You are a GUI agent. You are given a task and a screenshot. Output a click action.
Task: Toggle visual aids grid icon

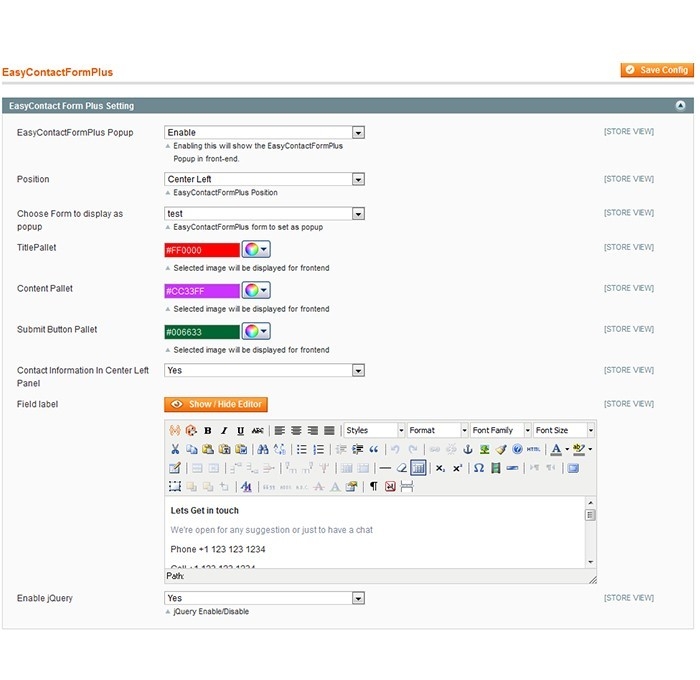pyautogui.click(x=418, y=468)
